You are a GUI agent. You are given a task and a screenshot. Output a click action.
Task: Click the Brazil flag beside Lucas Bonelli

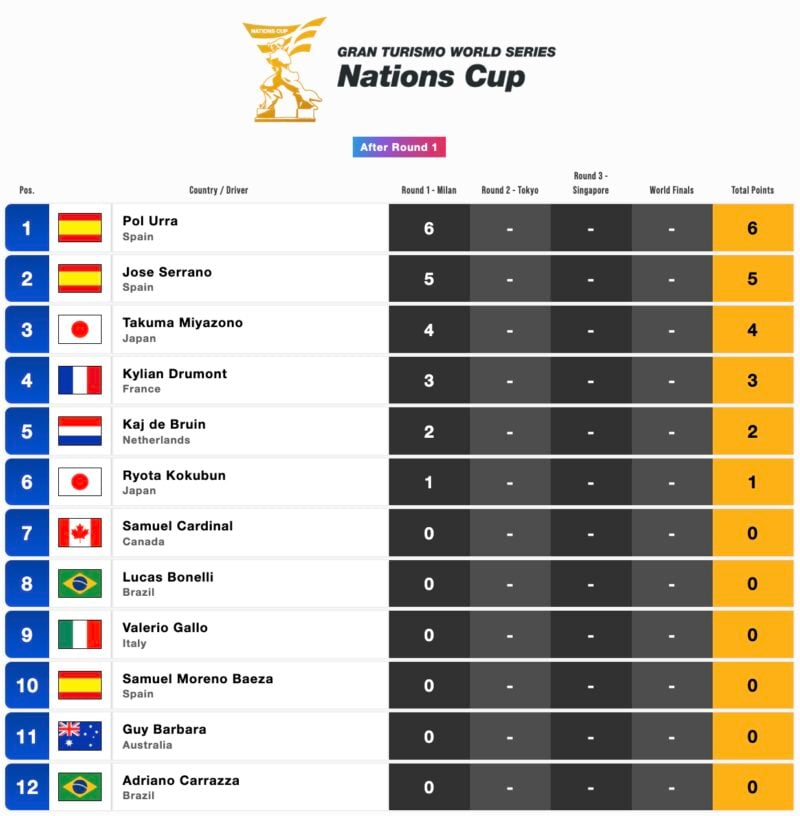[80, 583]
